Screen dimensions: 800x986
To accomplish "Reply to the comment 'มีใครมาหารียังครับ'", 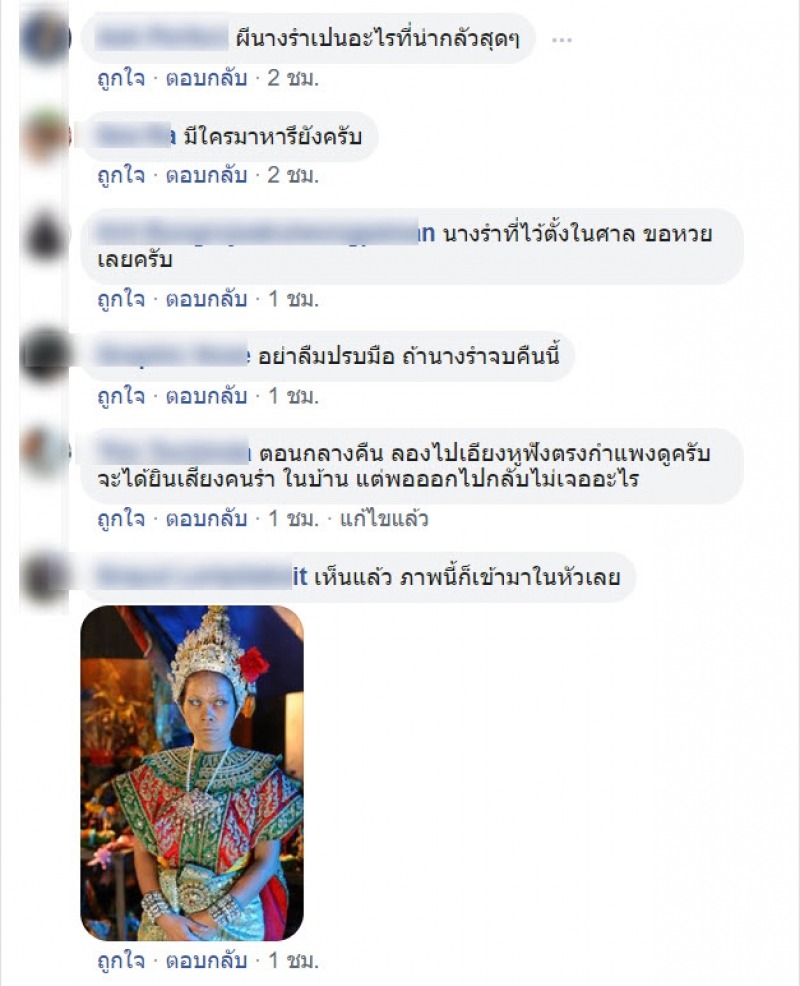I will pyautogui.click(x=206, y=175).
